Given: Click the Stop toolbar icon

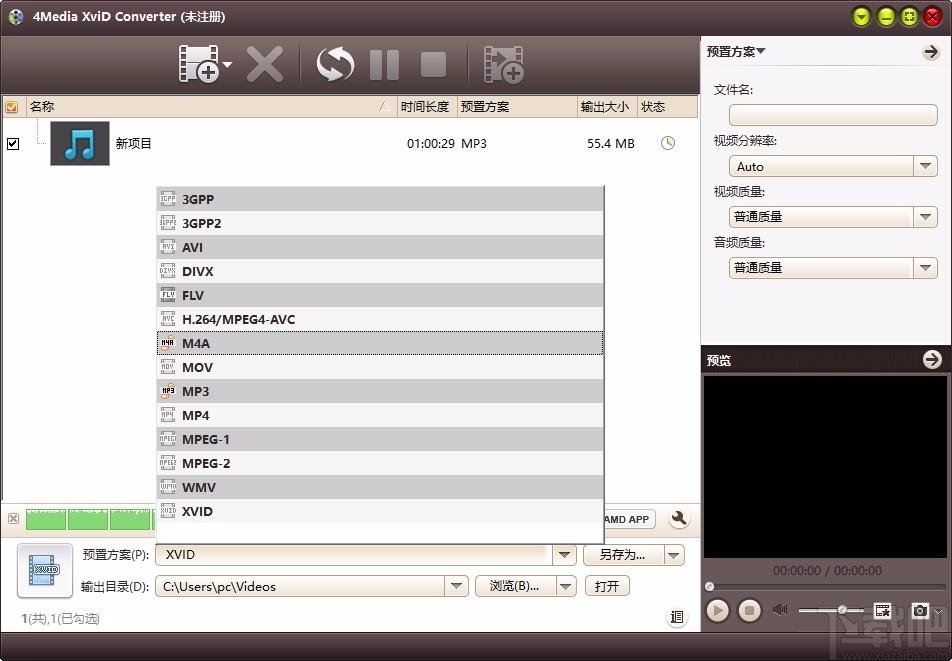Looking at the screenshot, I should pos(434,64).
